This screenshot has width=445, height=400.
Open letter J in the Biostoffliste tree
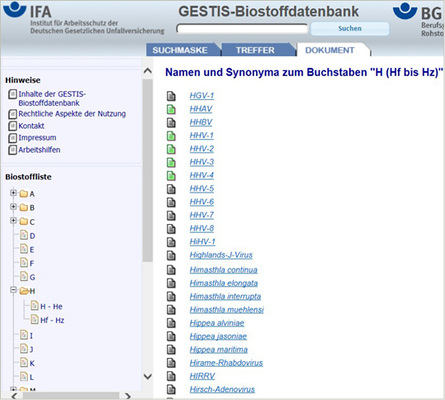[x=27, y=349]
